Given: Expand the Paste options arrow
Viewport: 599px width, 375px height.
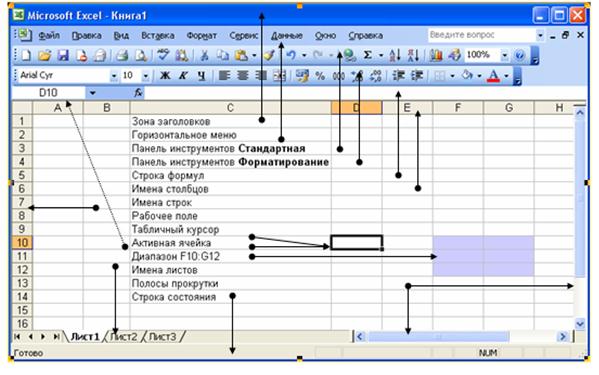Looking at the screenshot, I should 254,56.
